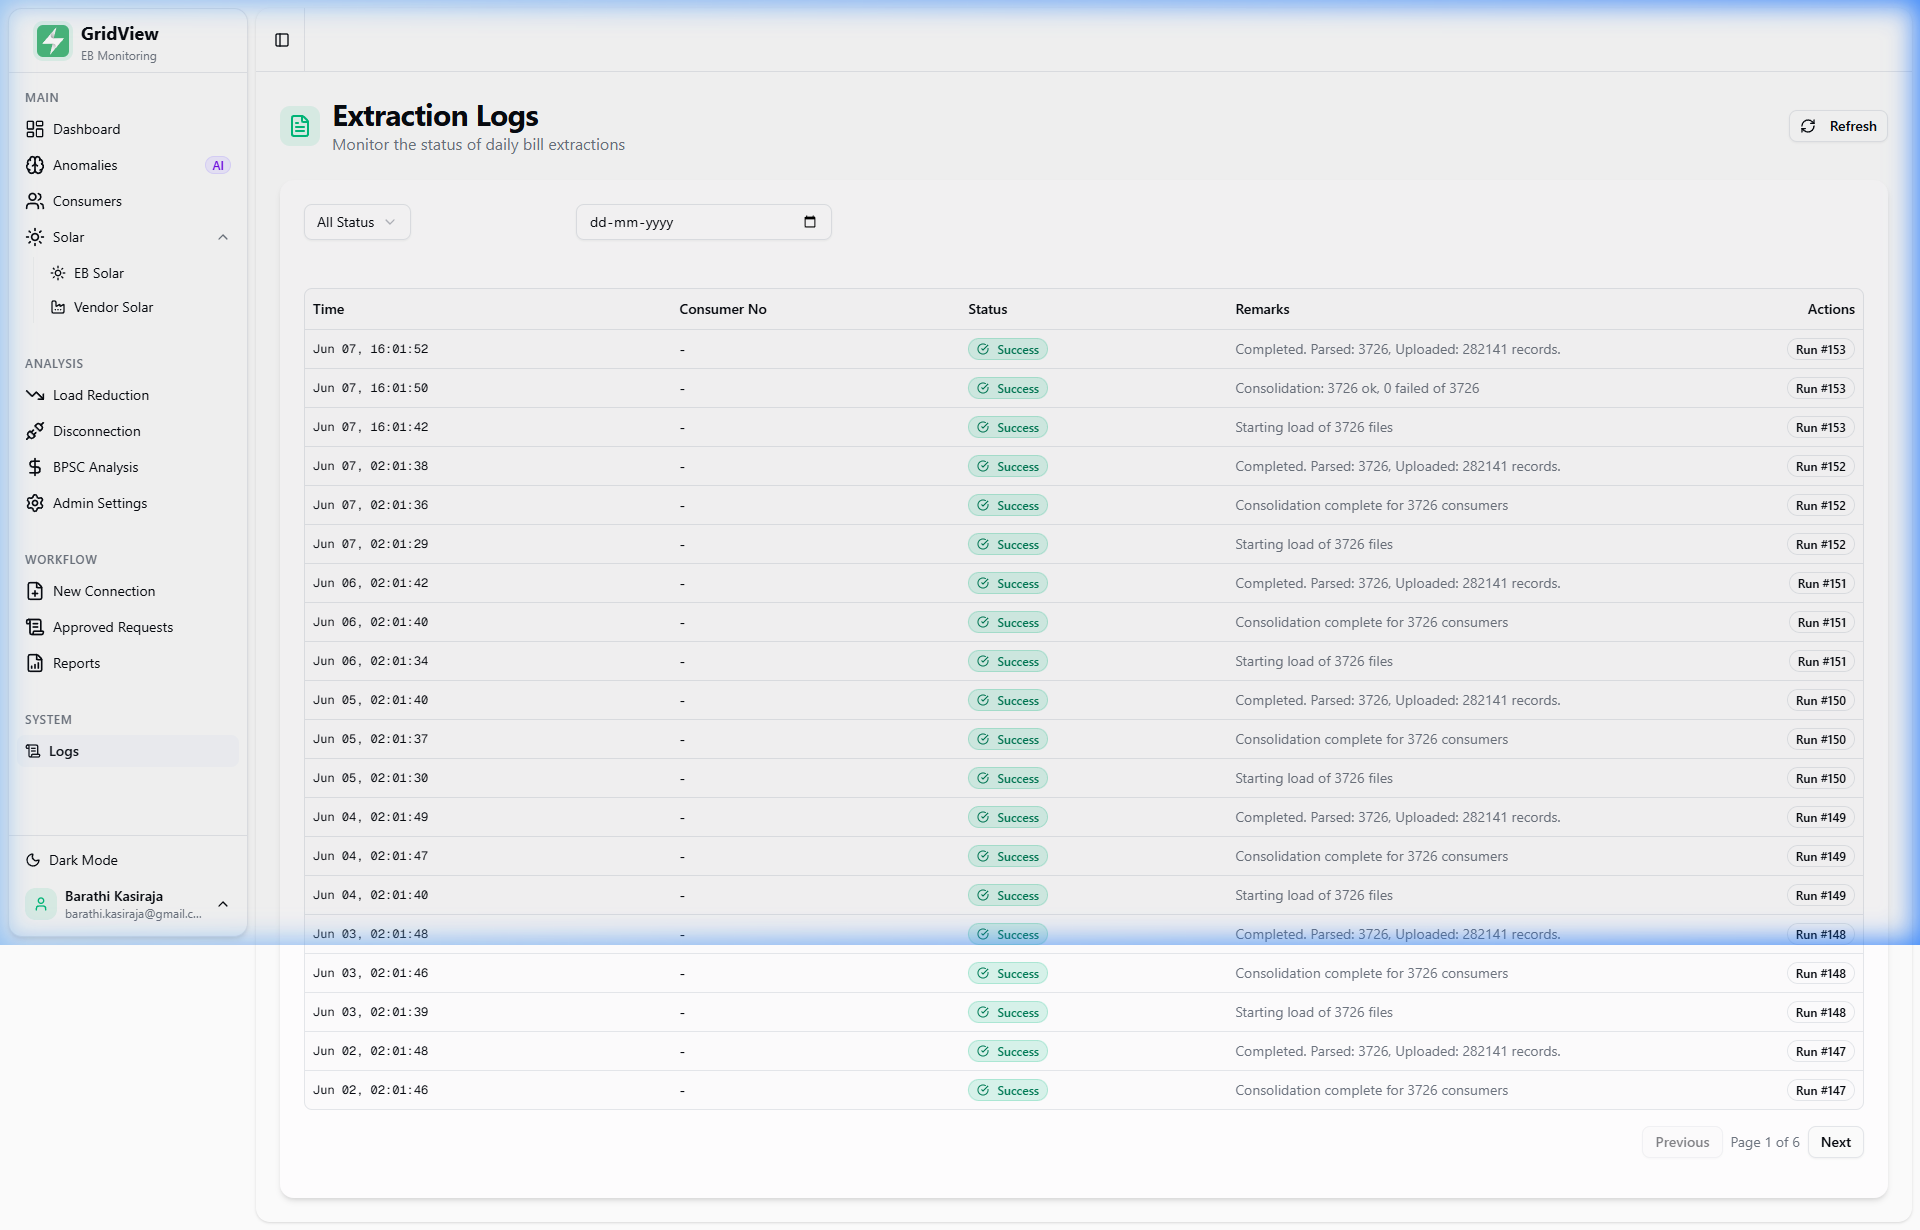Screen dimensions: 1920x1230
Task: Open the Dashboard page
Action: point(128,129)
